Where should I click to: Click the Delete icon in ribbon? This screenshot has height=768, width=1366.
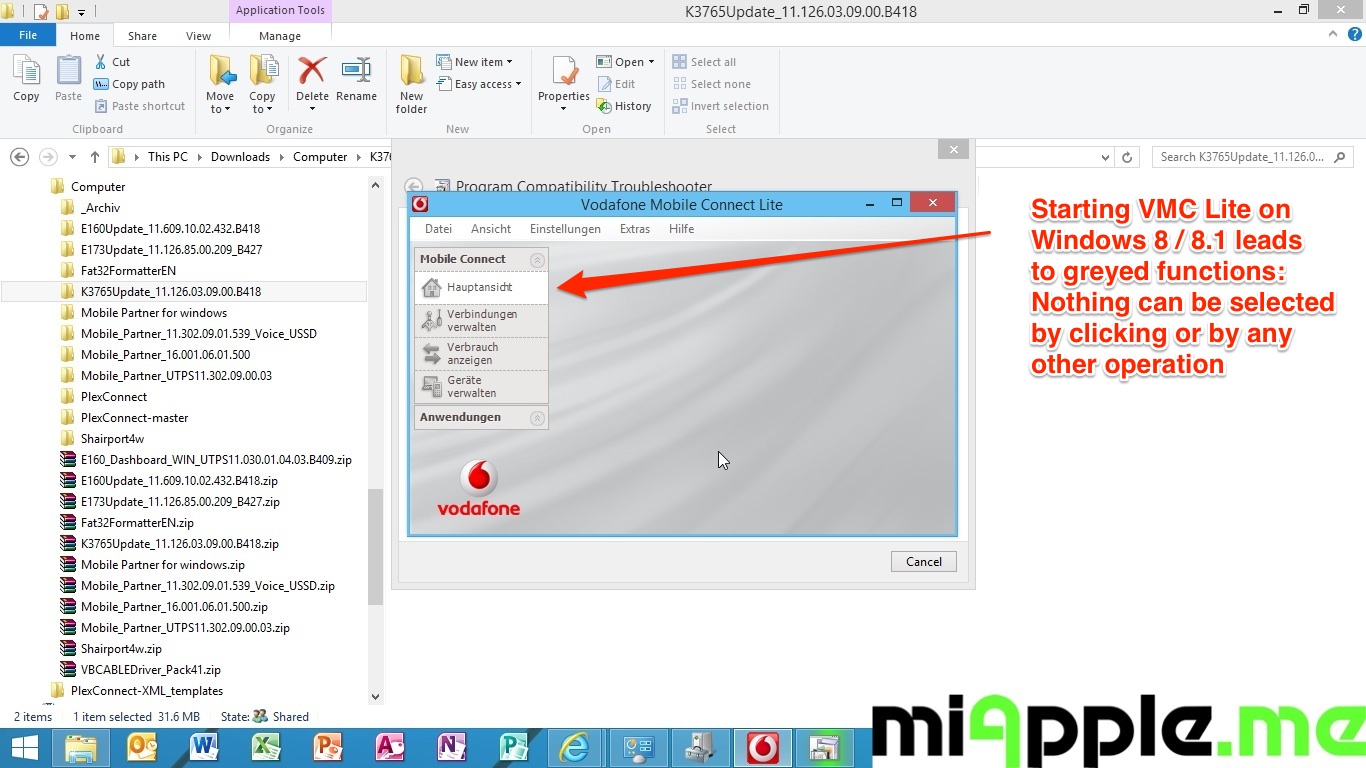[312, 74]
